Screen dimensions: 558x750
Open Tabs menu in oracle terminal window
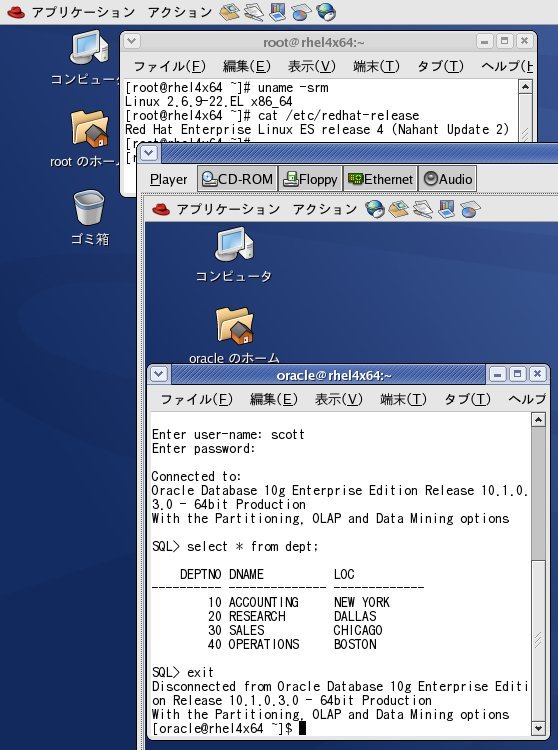[467, 399]
